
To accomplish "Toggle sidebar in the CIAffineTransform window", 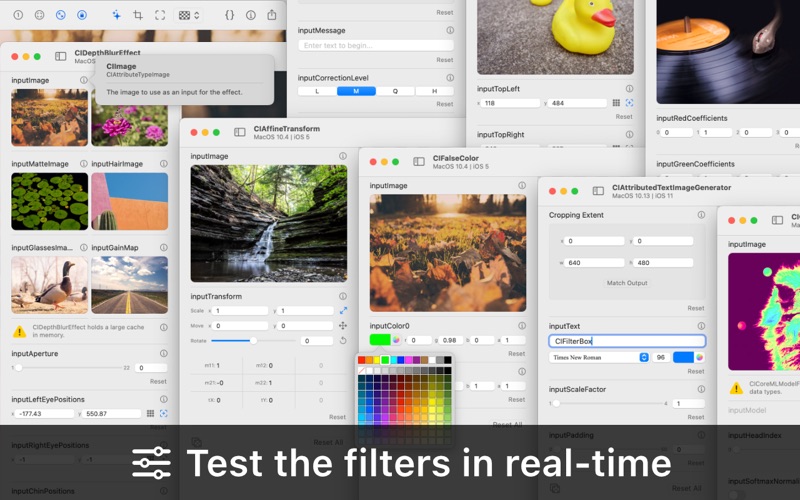I will point(240,133).
